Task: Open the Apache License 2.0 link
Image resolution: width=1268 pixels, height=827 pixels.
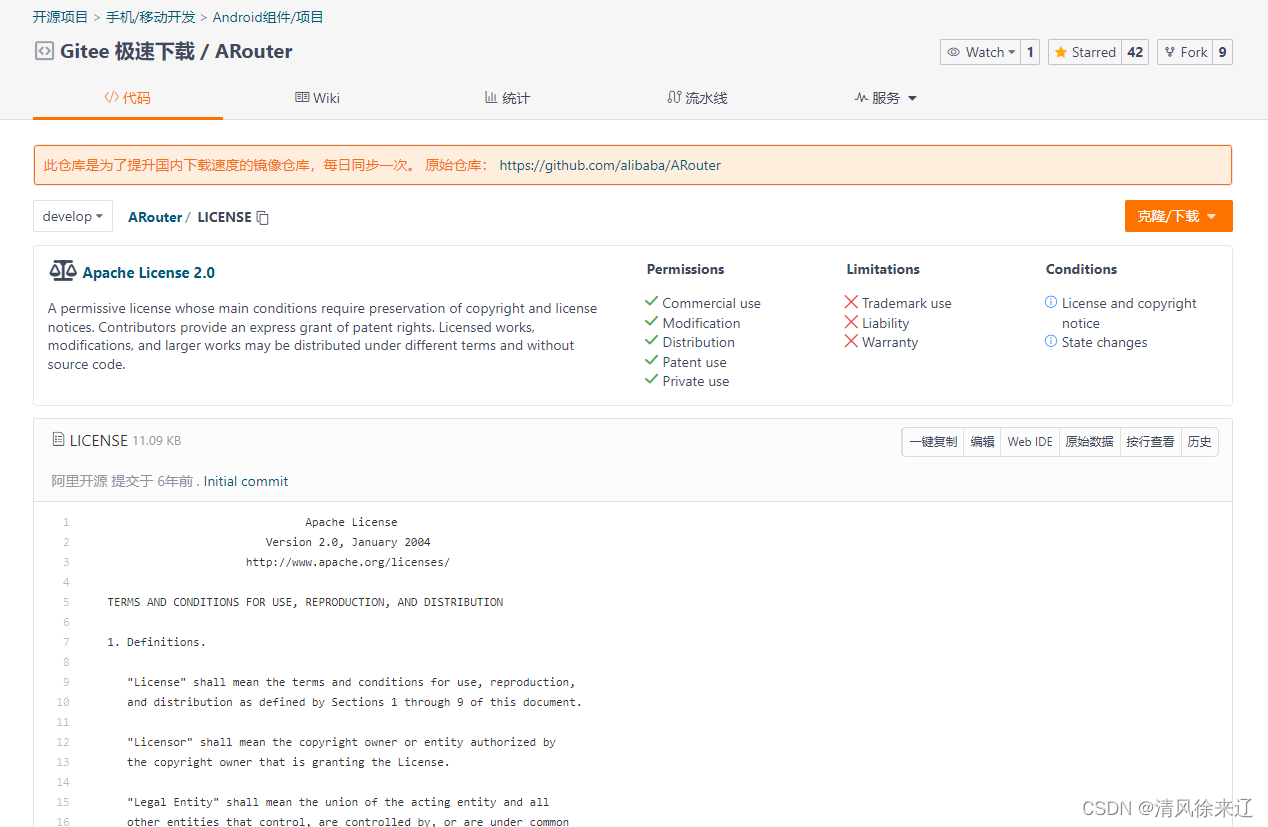Action: [148, 272]
